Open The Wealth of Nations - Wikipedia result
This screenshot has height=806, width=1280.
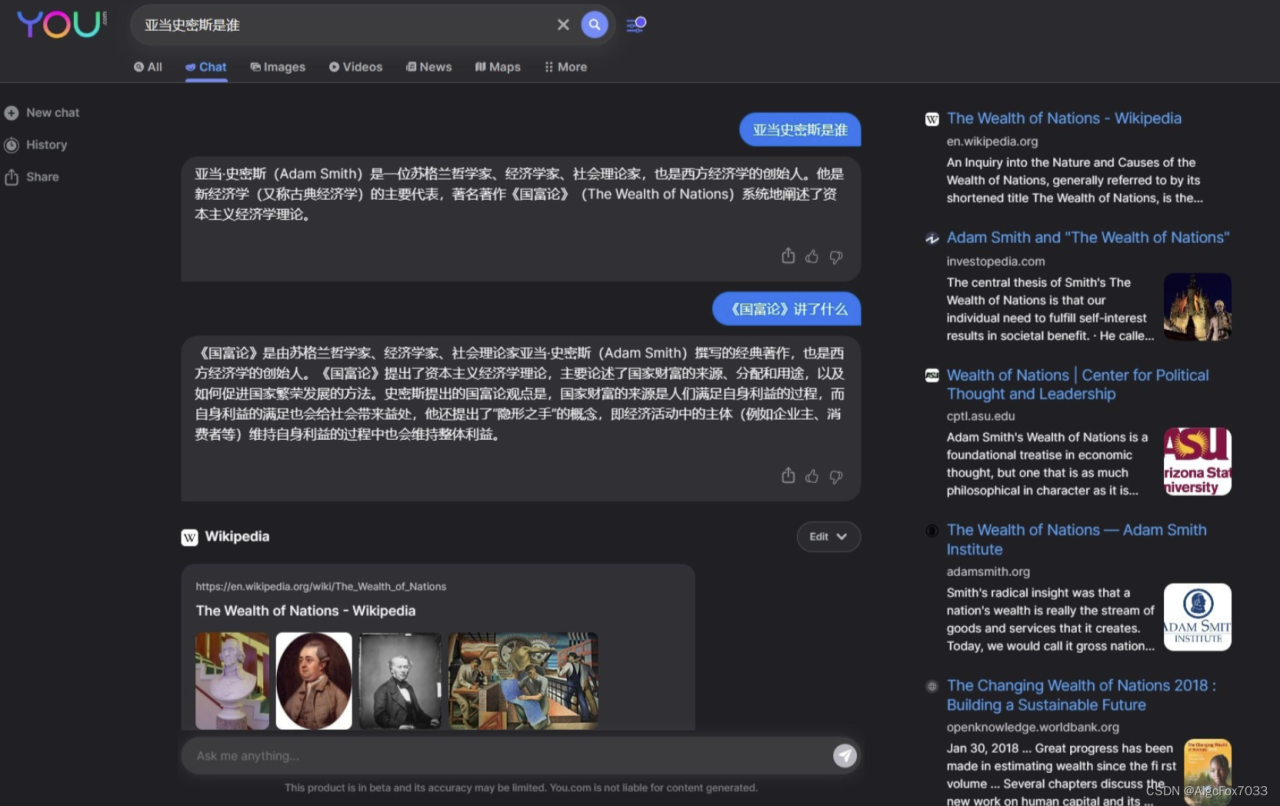(x=1064, y=118)
